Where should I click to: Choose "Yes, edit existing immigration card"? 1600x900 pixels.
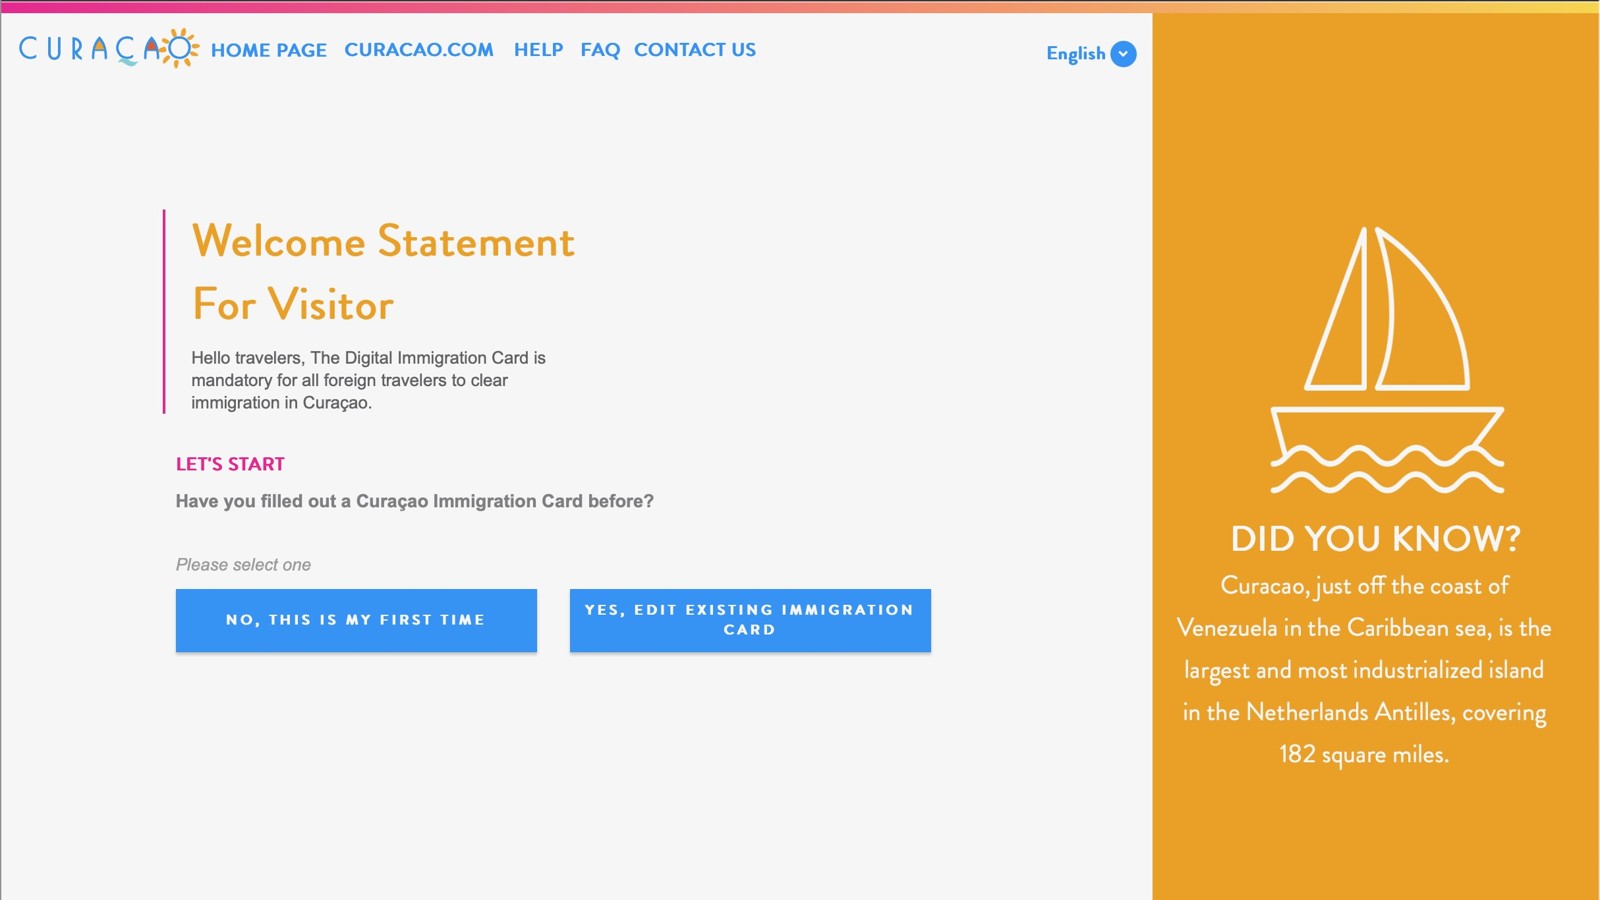click(750, 620)
